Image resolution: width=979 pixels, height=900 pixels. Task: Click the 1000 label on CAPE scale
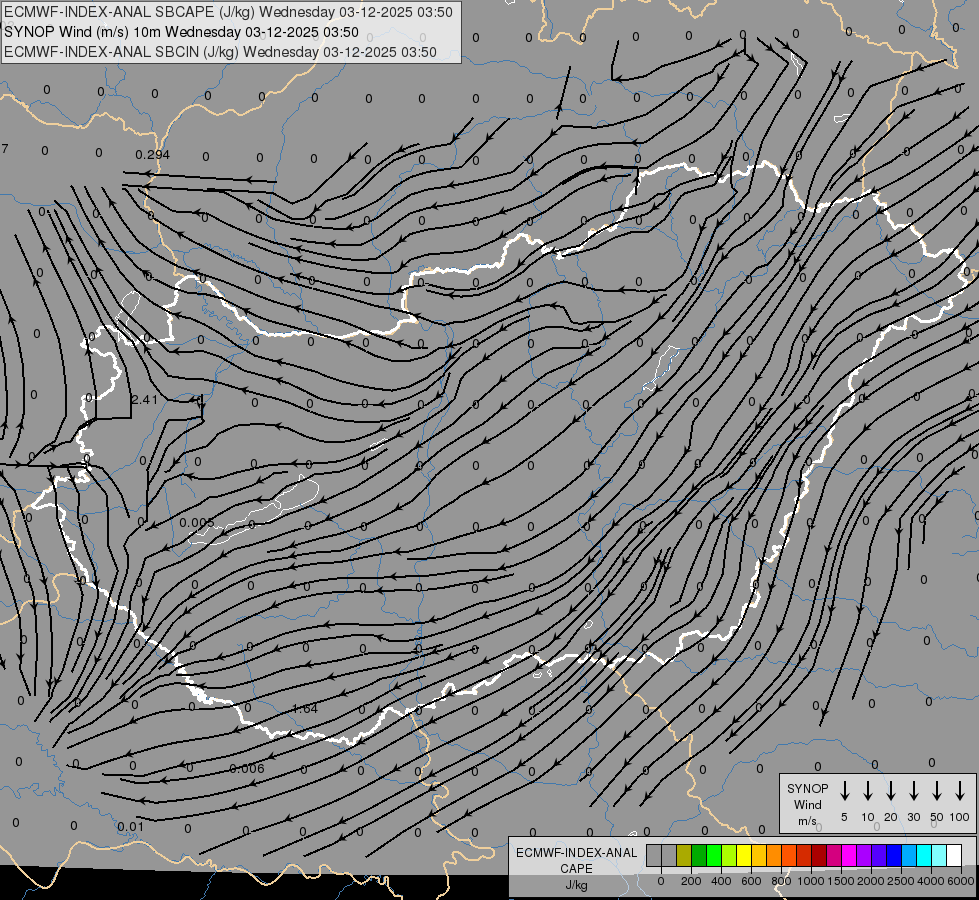[810, 881]
